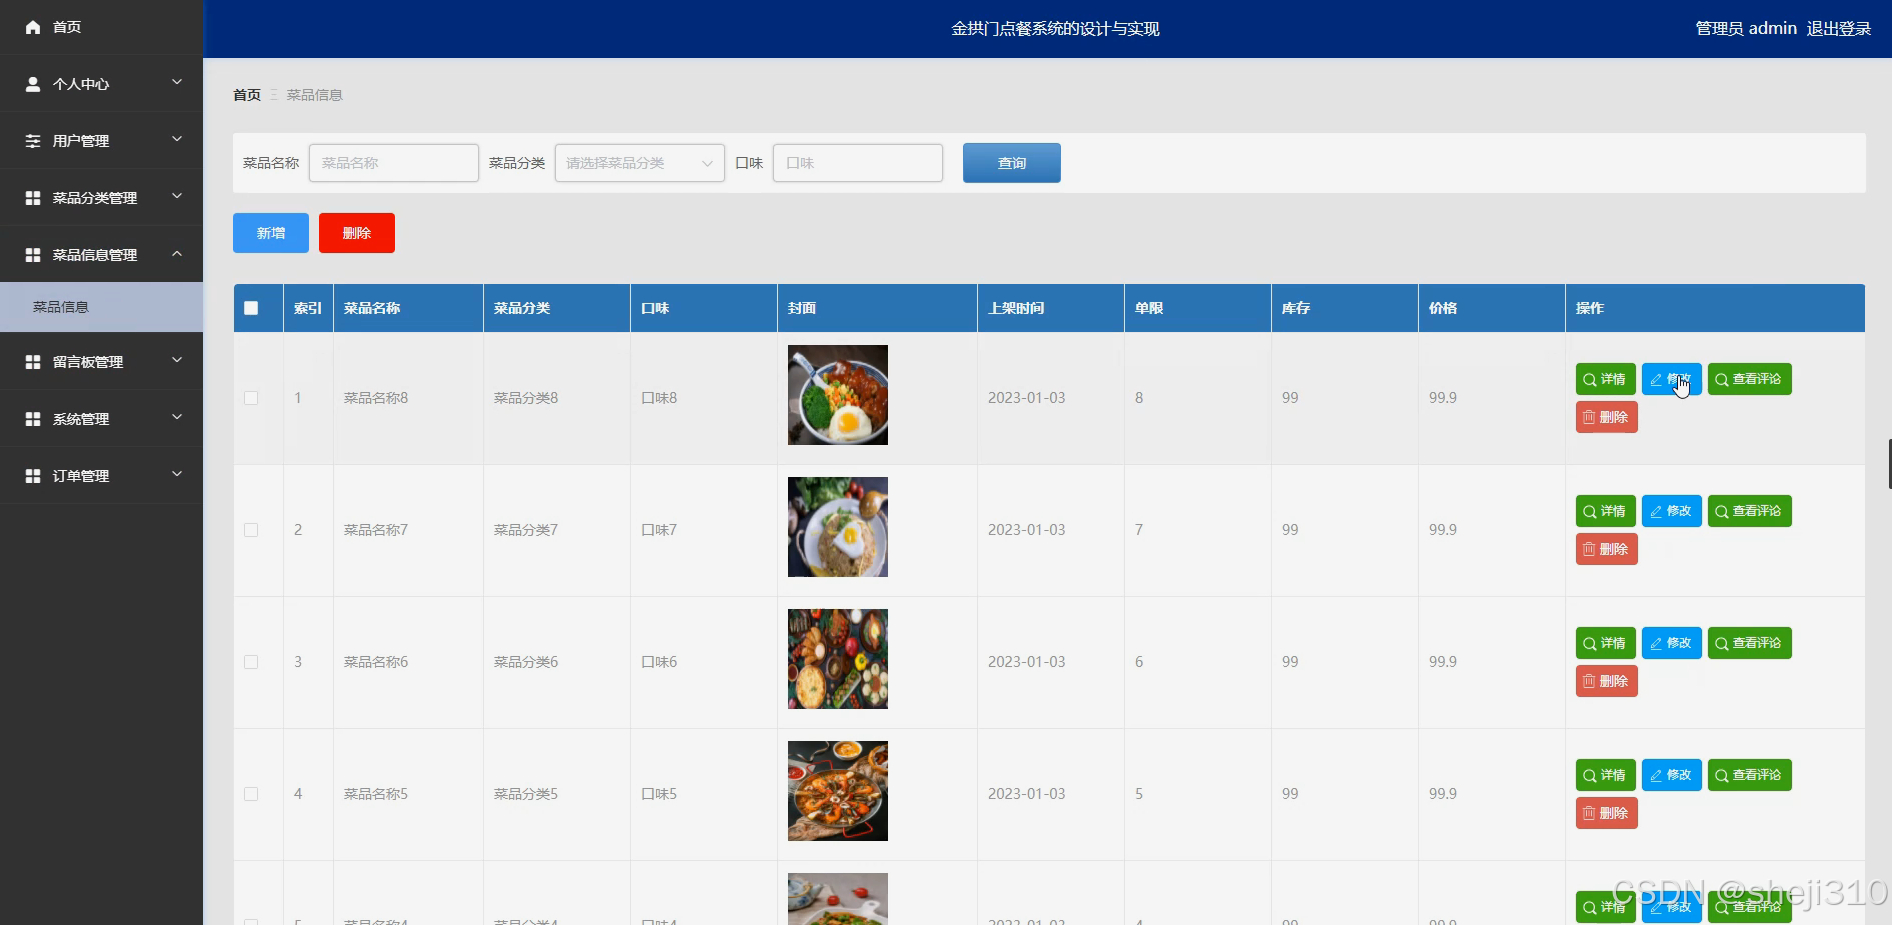
Task: Check the checkbox for row 菜品名称6
Action: coord(251,662)
